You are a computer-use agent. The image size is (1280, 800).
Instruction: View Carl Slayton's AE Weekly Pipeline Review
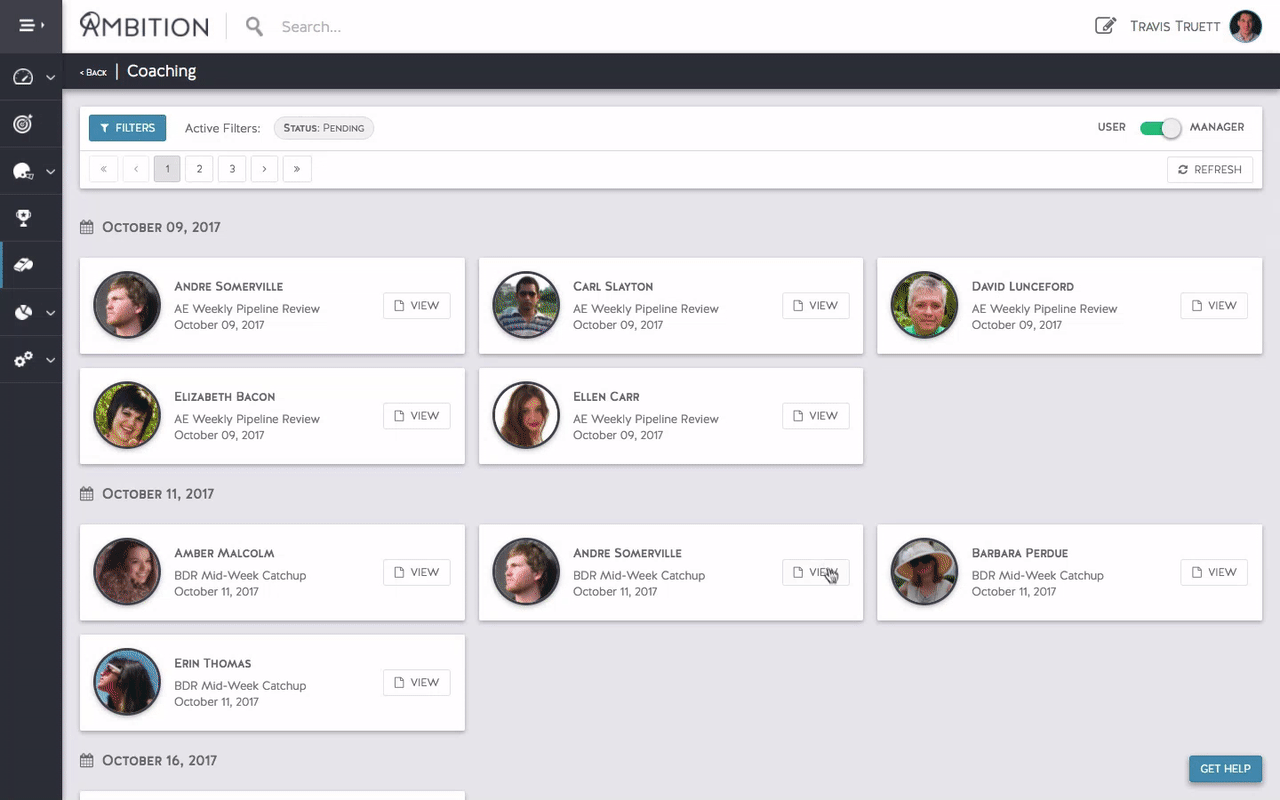[x=816, y=306]
